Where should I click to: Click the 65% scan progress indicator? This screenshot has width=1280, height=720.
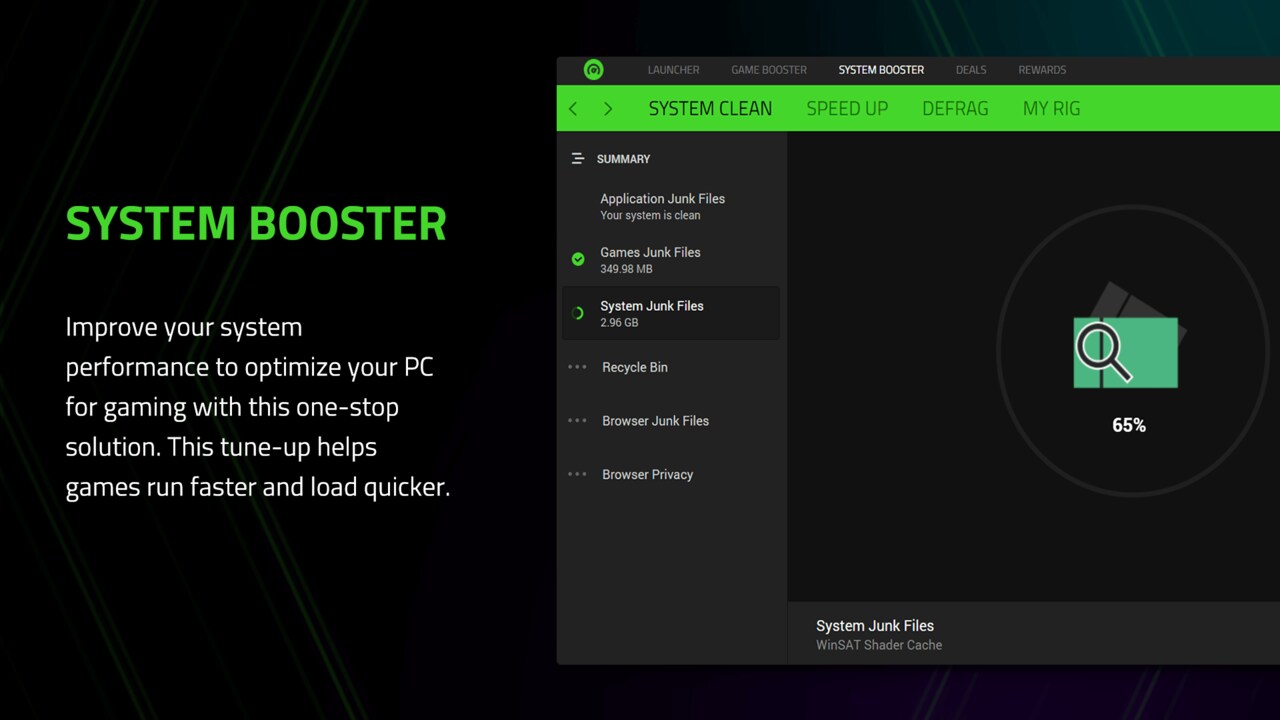[1129, 425]
